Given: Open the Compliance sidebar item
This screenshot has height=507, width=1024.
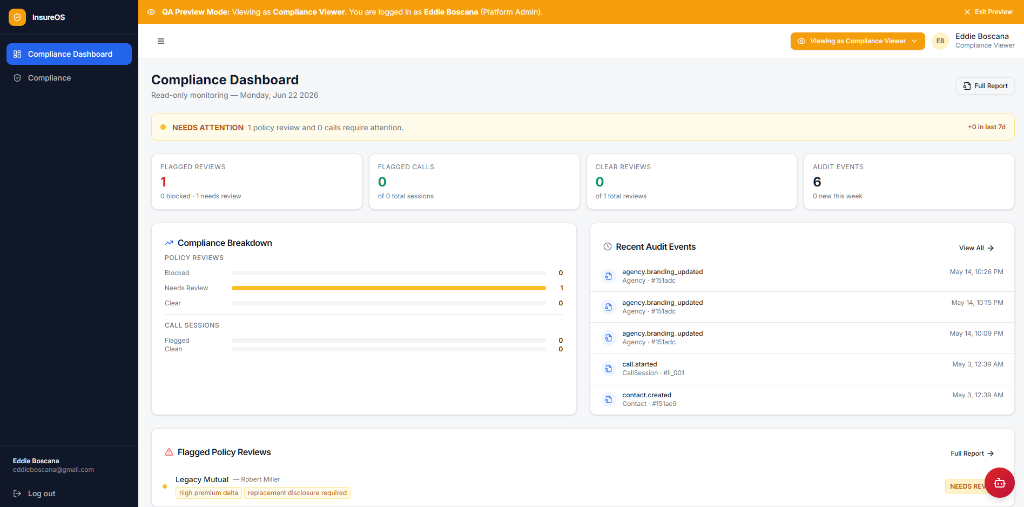Looking at the screenshot, I should (x=69, y=78).
